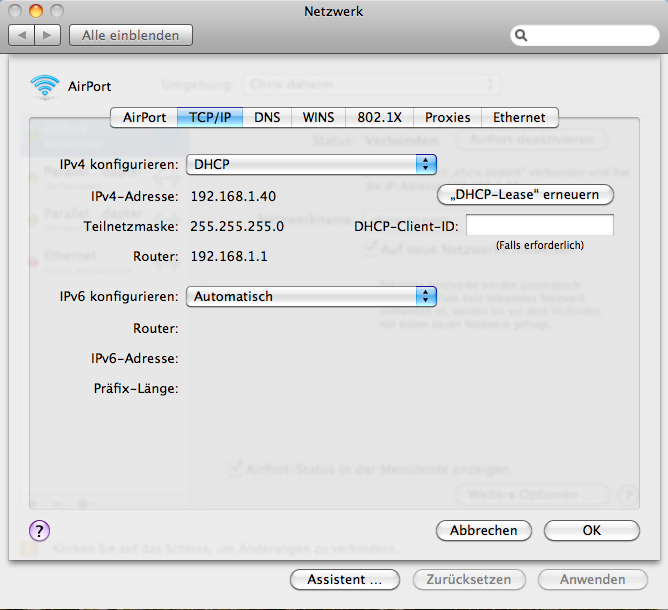Click the Zurücksetzen button
The width and height of the screenshot is (668, 610).
[x=469, y=580]
